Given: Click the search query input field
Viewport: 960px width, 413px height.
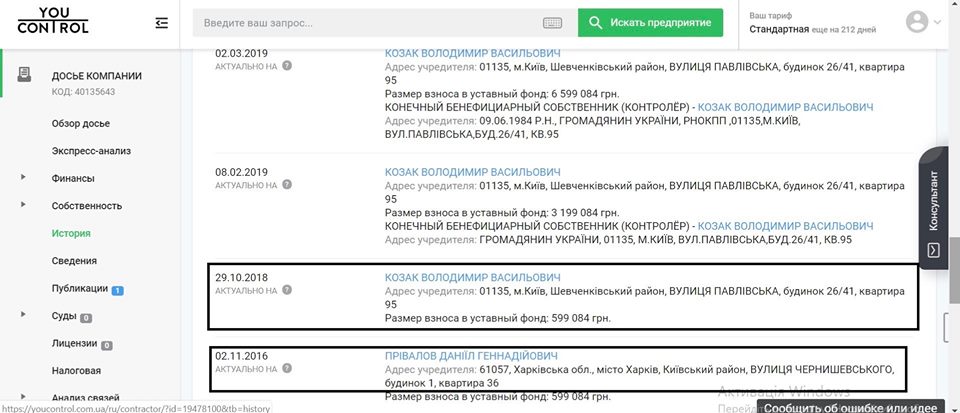Looking at the screenshot, I should (370, 22).
